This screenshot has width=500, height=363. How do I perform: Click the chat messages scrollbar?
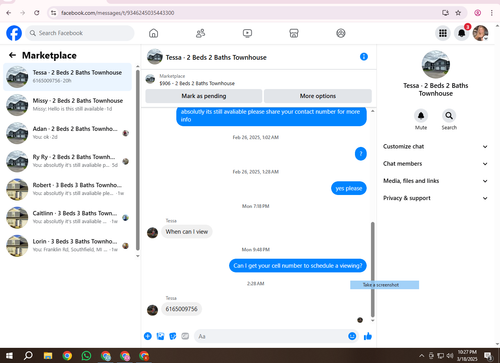click(x=373, y=269)
